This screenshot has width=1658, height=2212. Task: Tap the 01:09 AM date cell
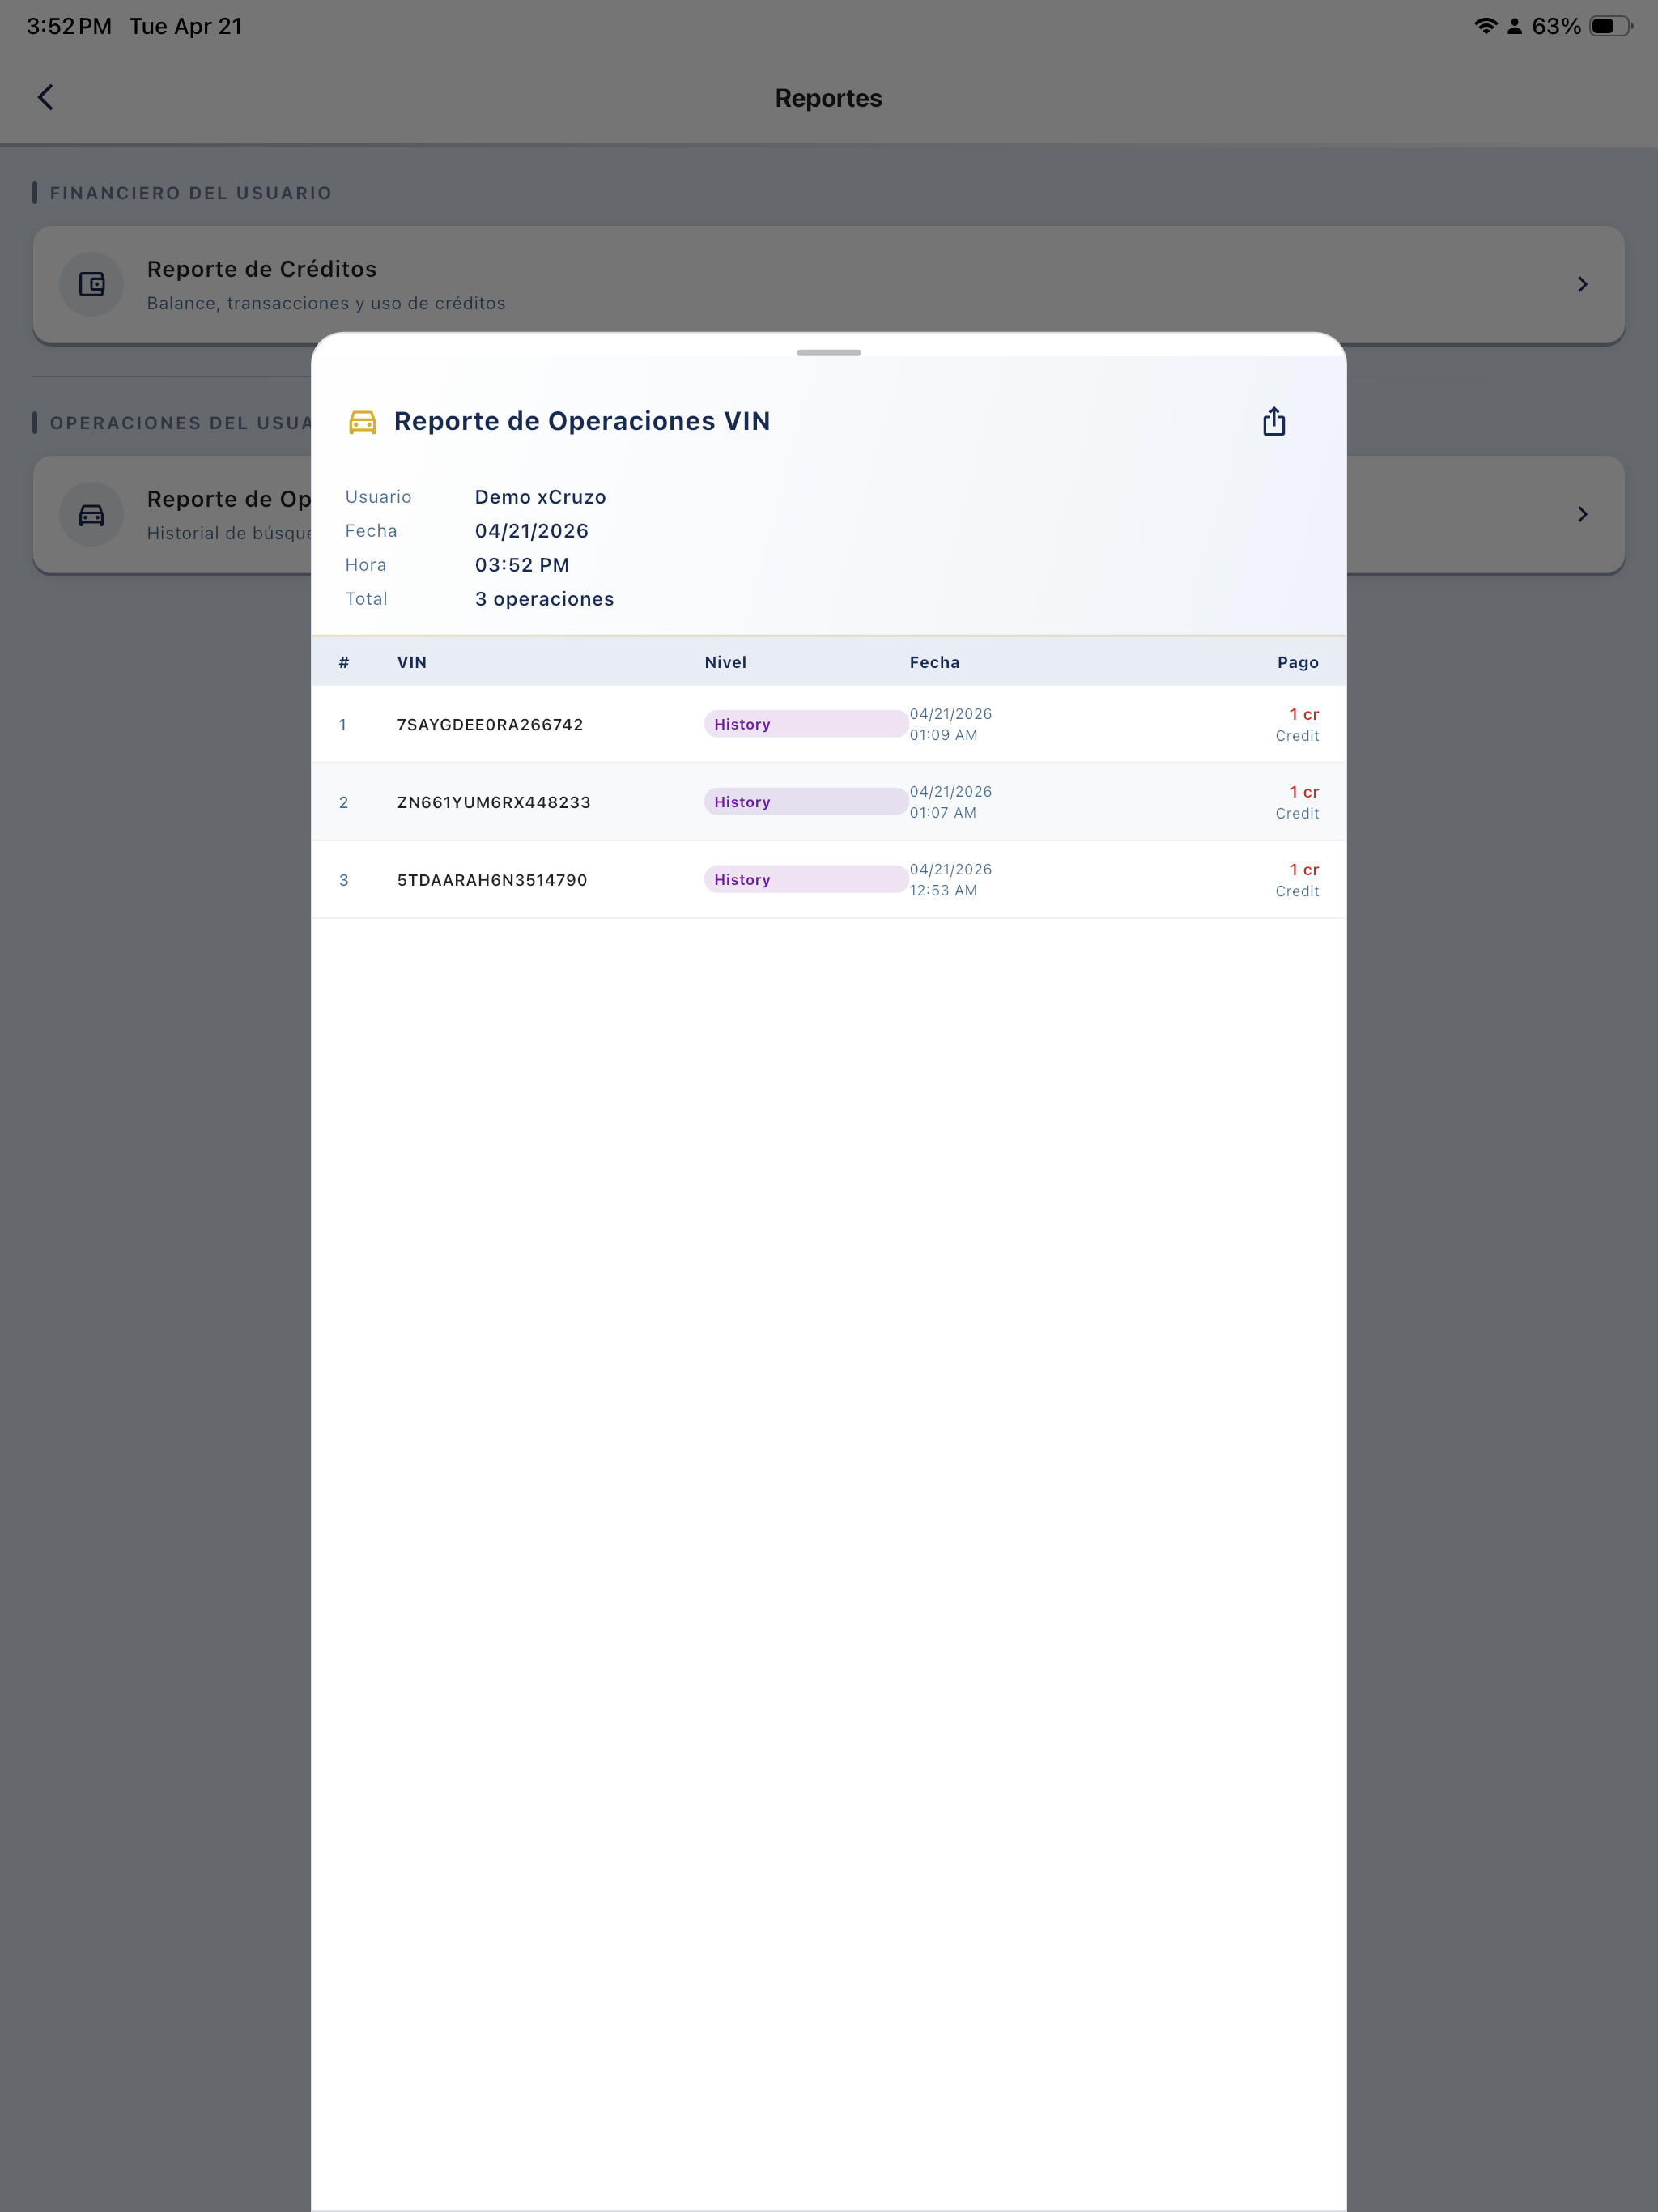coord(950,724)
